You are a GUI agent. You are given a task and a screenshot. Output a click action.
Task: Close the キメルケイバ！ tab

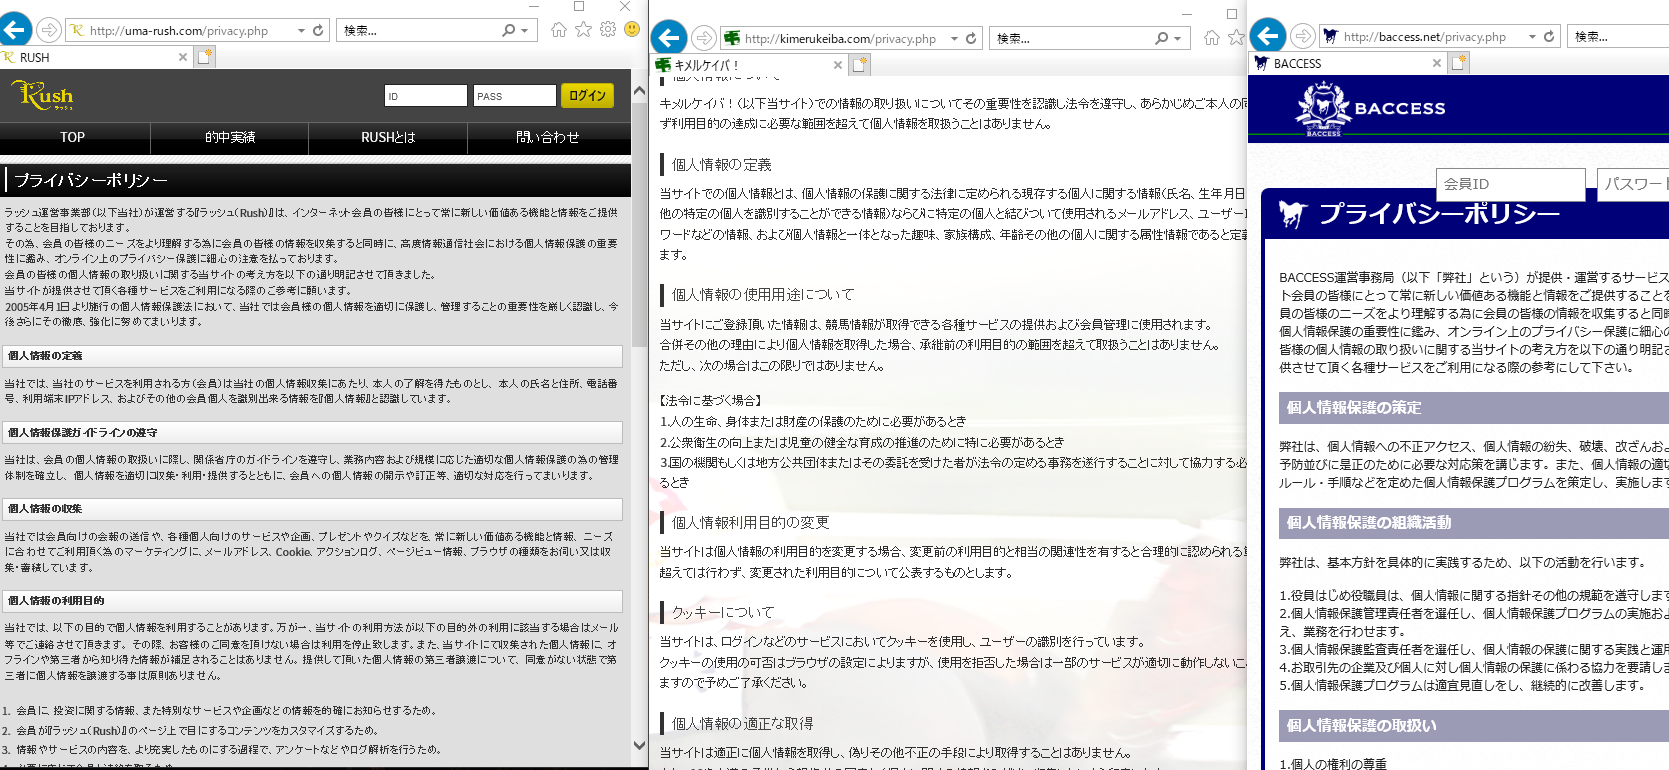point(838,65)
